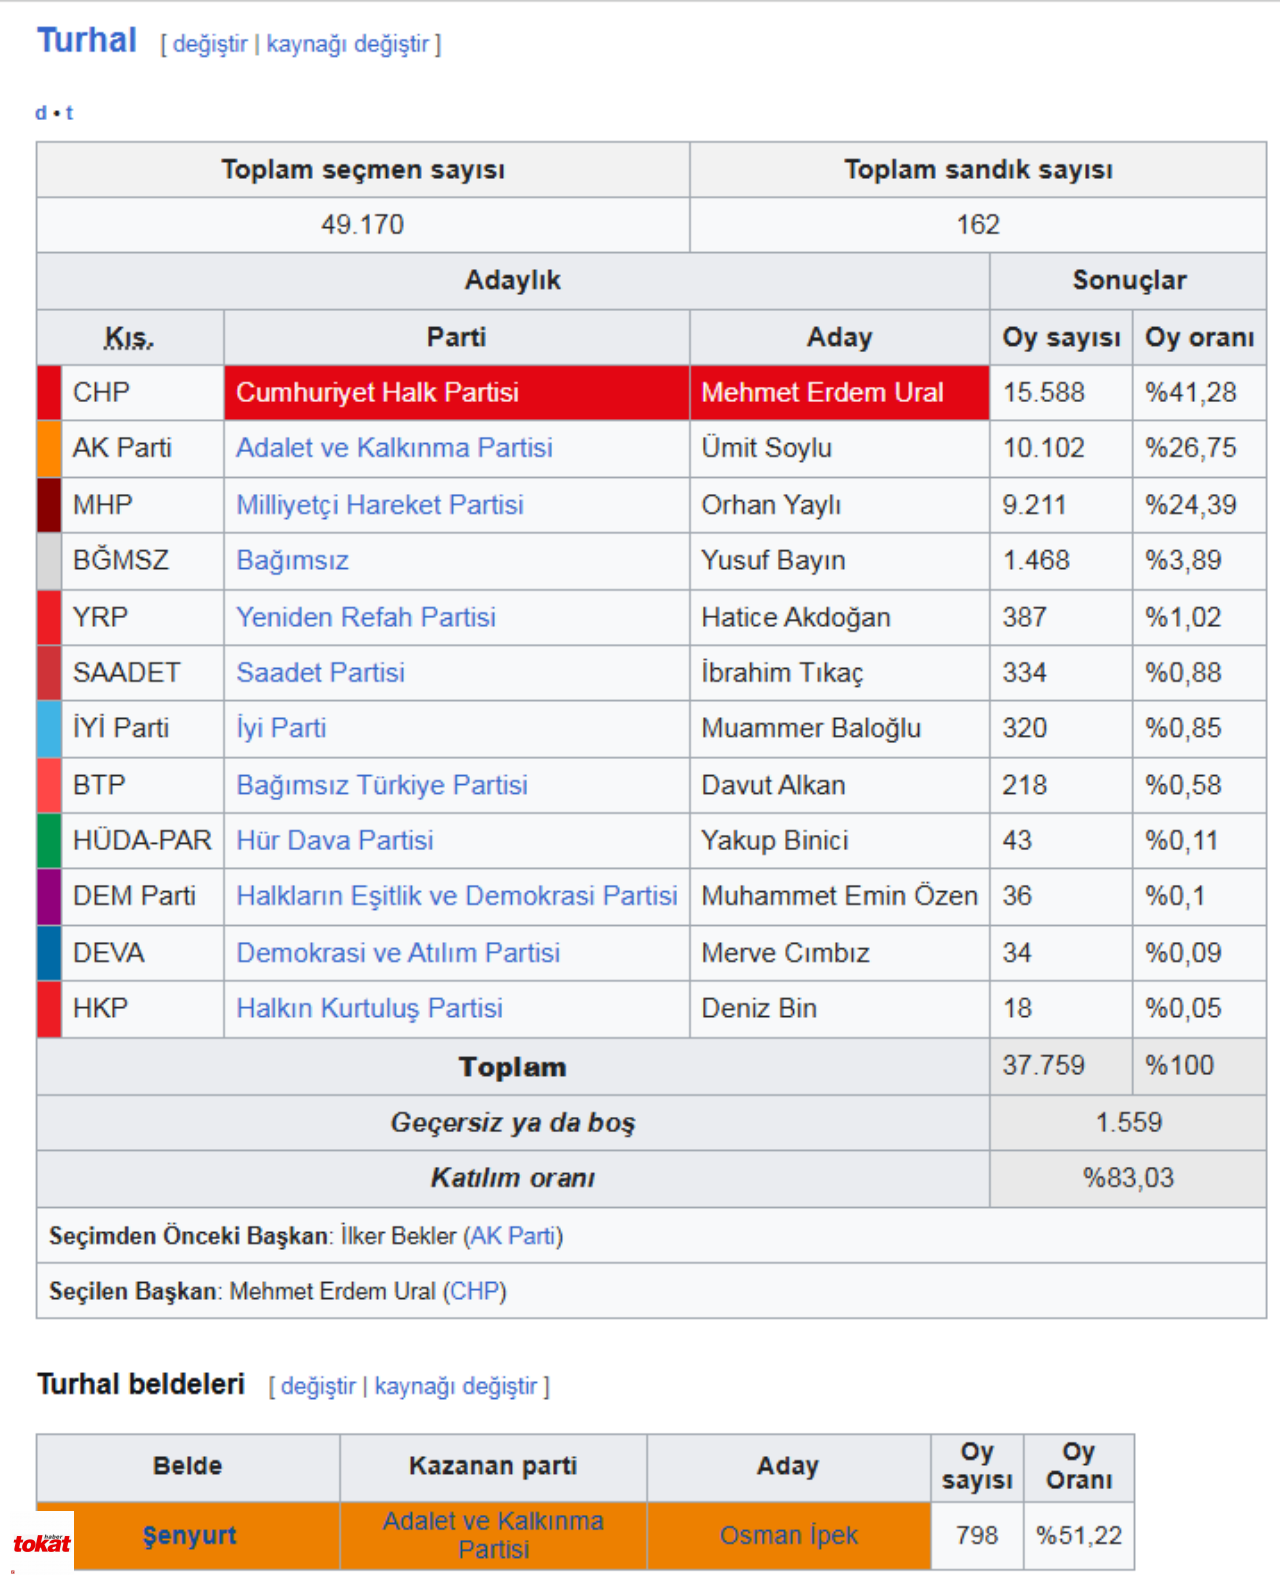Click the BĞMSZ gray color cell
The height and width of the screenshot is (1585, 1280).
click(x=49, y=560)
